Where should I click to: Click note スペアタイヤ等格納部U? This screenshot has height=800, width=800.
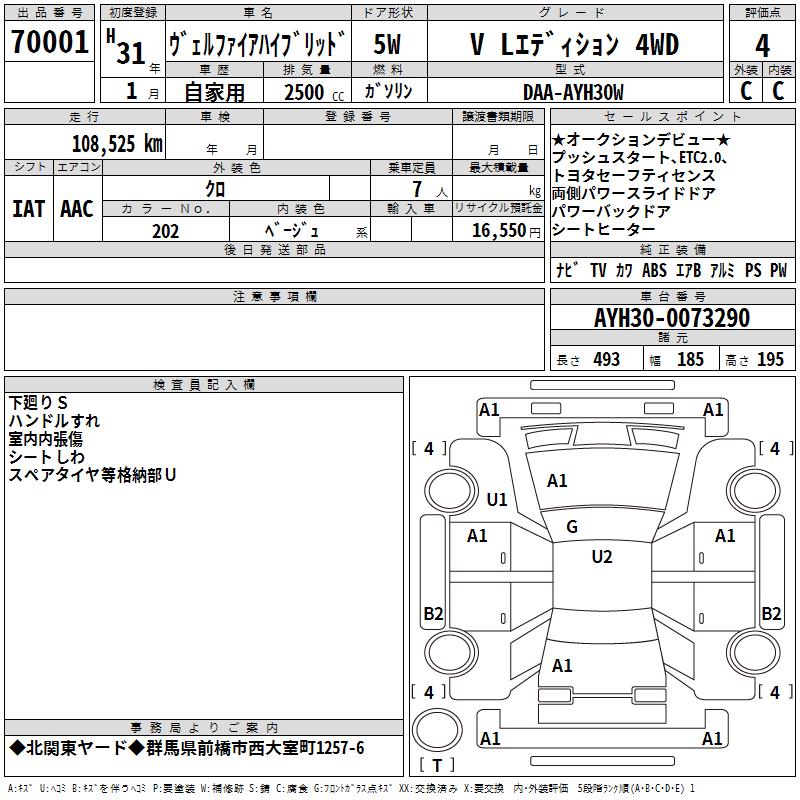pyautogui.click(x=92, y=475)
